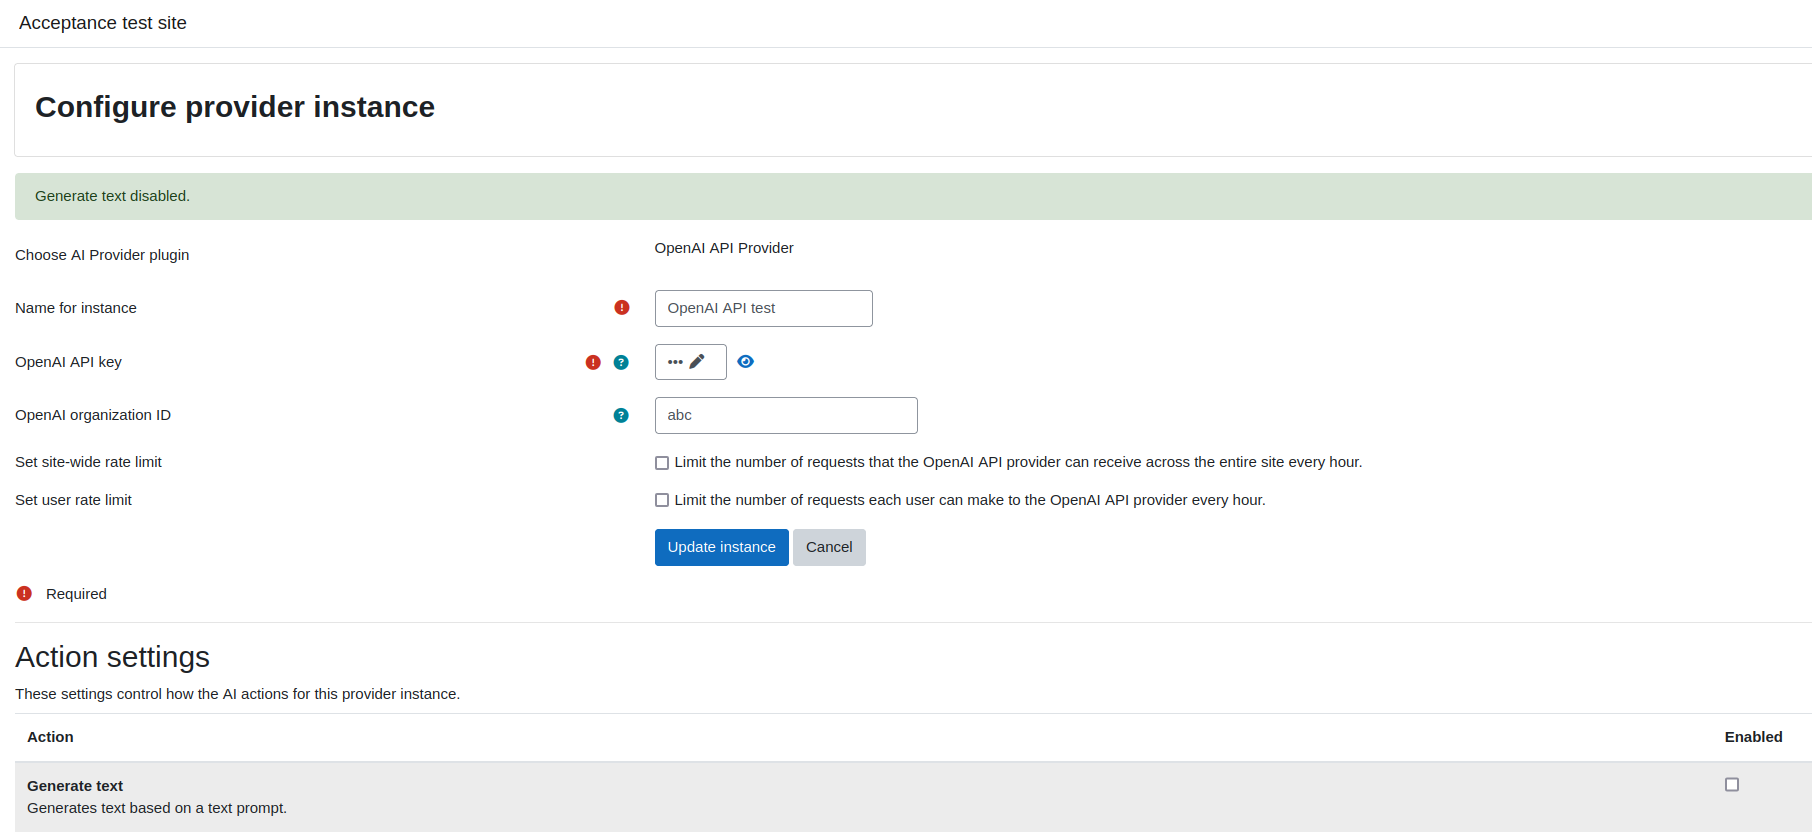This screenshot has width=1812, height=832.
Task: Click the 'Required' legend text
Action: pyautogui.click(x=76, y=594)
